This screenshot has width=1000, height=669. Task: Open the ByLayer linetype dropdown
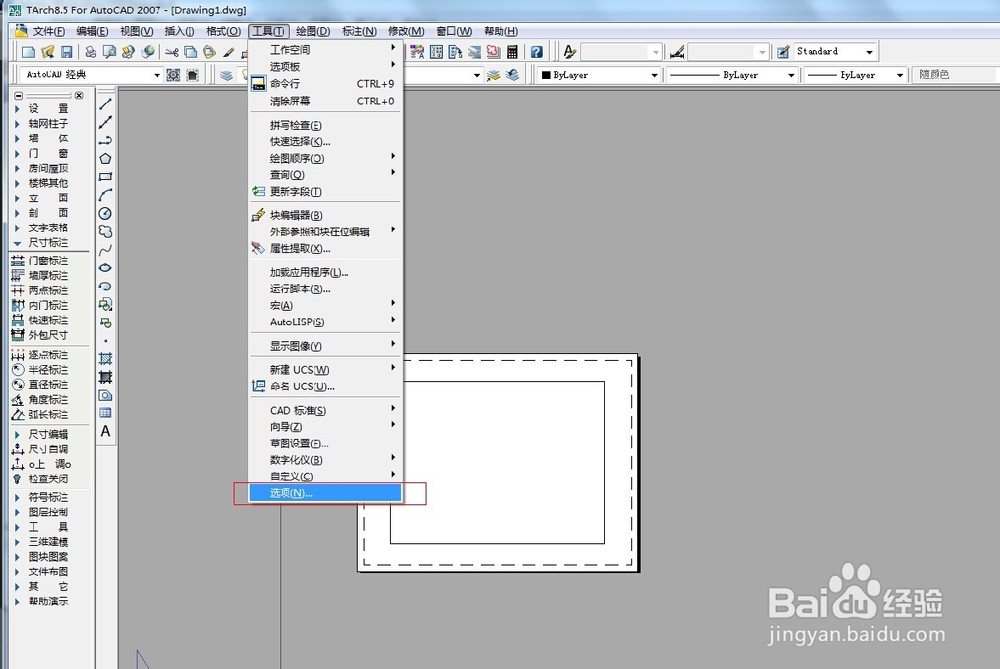(x=791, y=75)
